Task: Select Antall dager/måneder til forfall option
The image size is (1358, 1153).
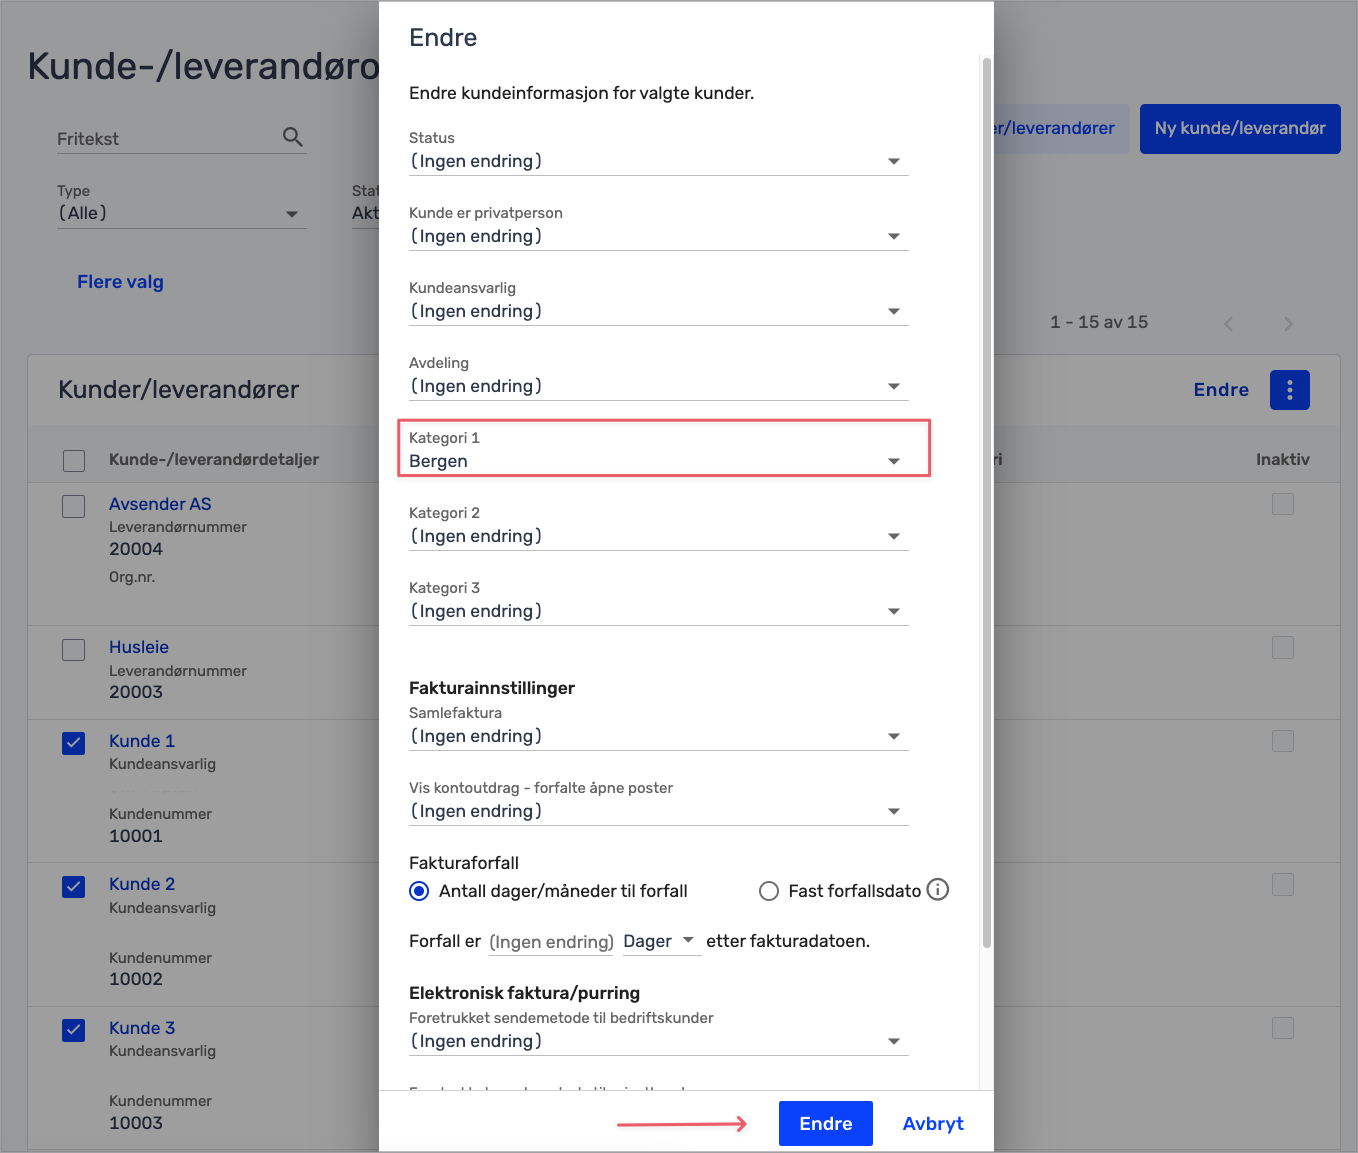Action: point(420,891)
